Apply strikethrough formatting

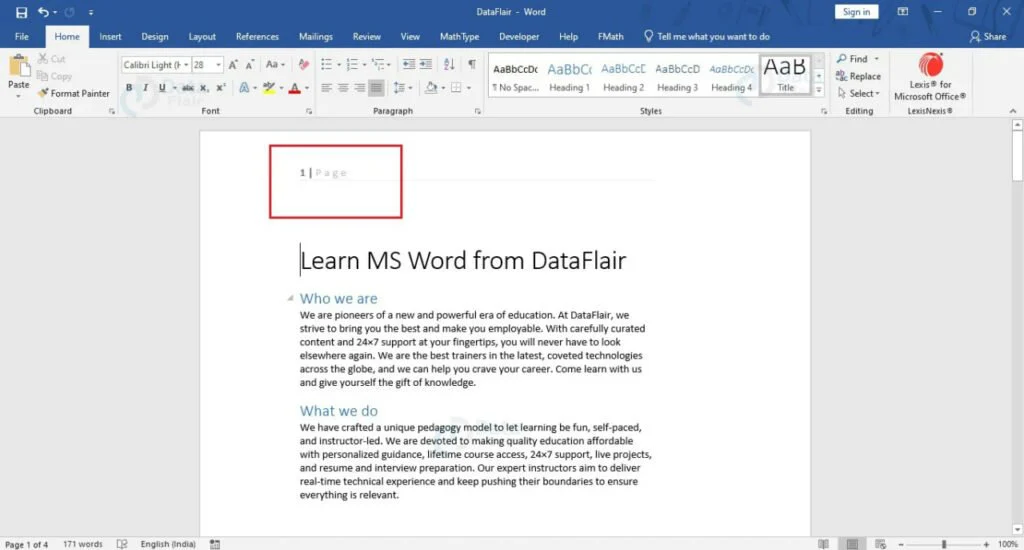coord(187,88)
